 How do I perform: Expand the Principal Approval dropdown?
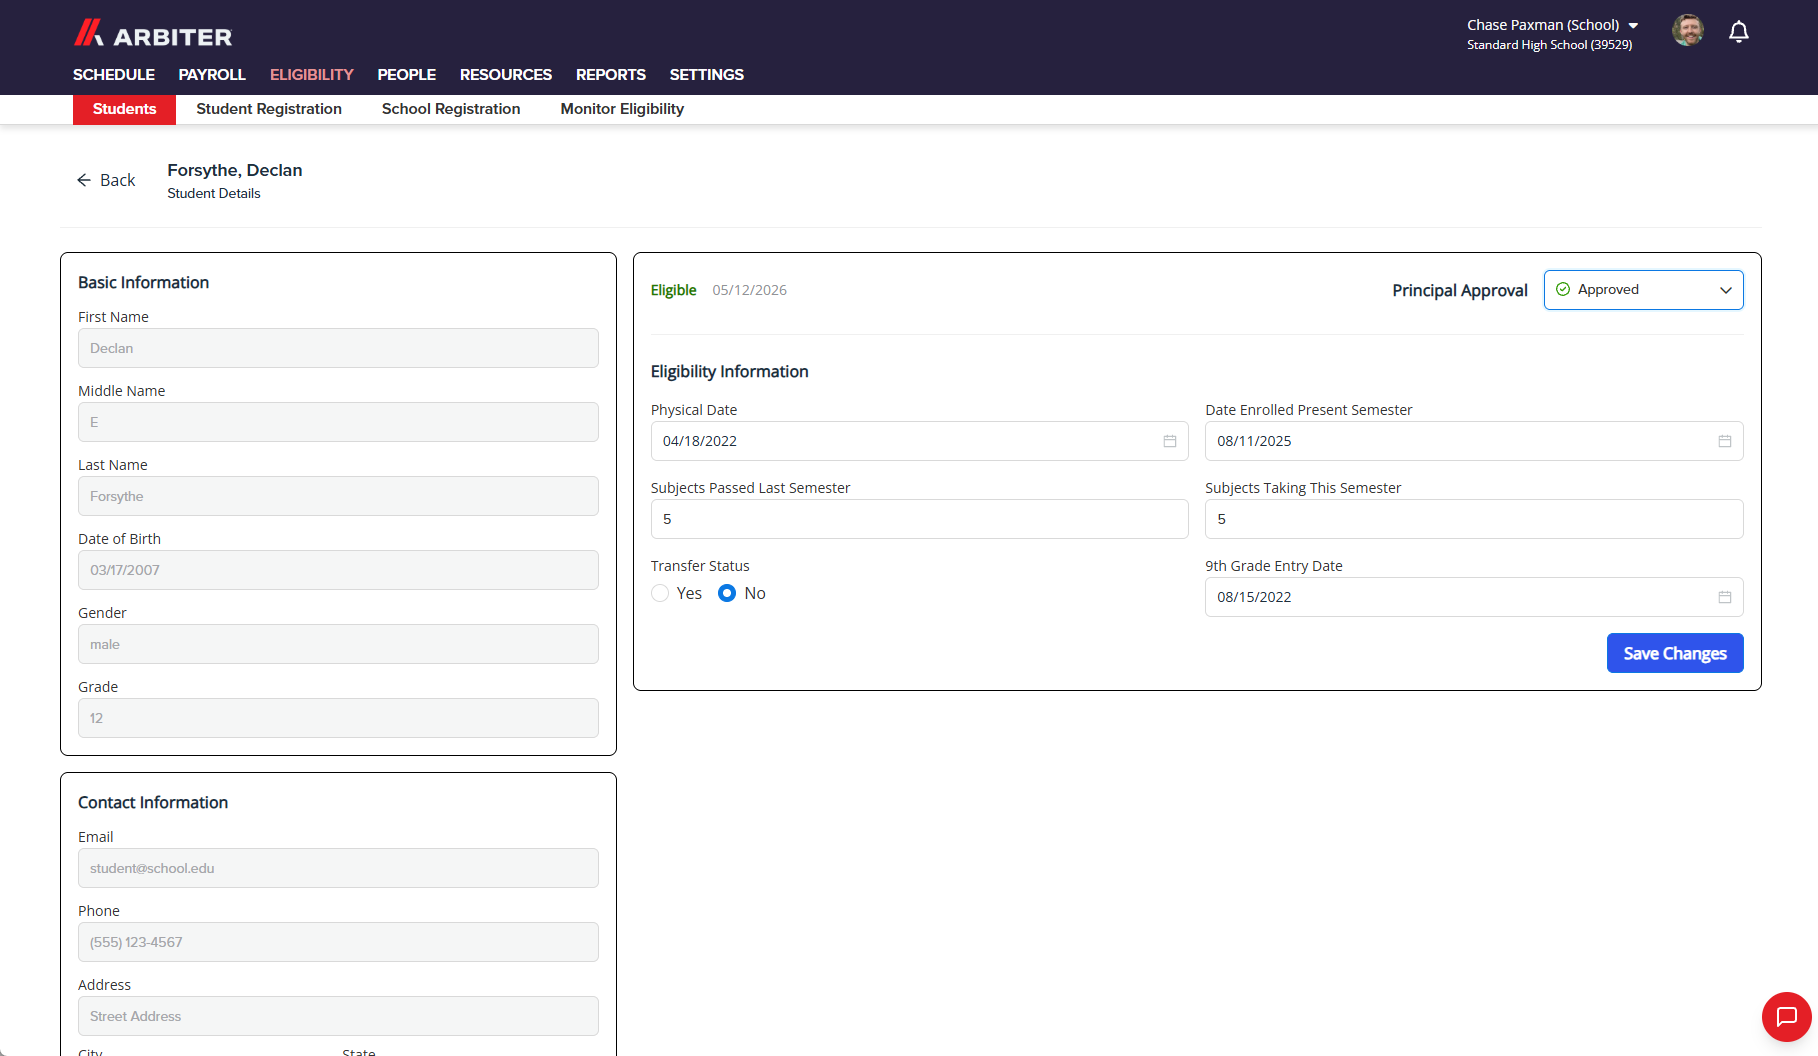tap(1643, 290)
